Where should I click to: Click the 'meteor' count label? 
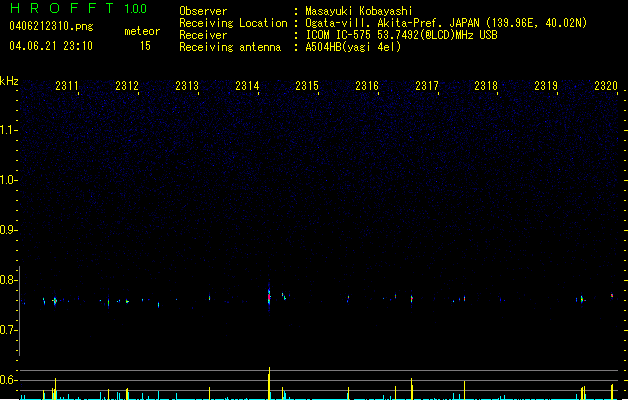click(x=142, y=31)
